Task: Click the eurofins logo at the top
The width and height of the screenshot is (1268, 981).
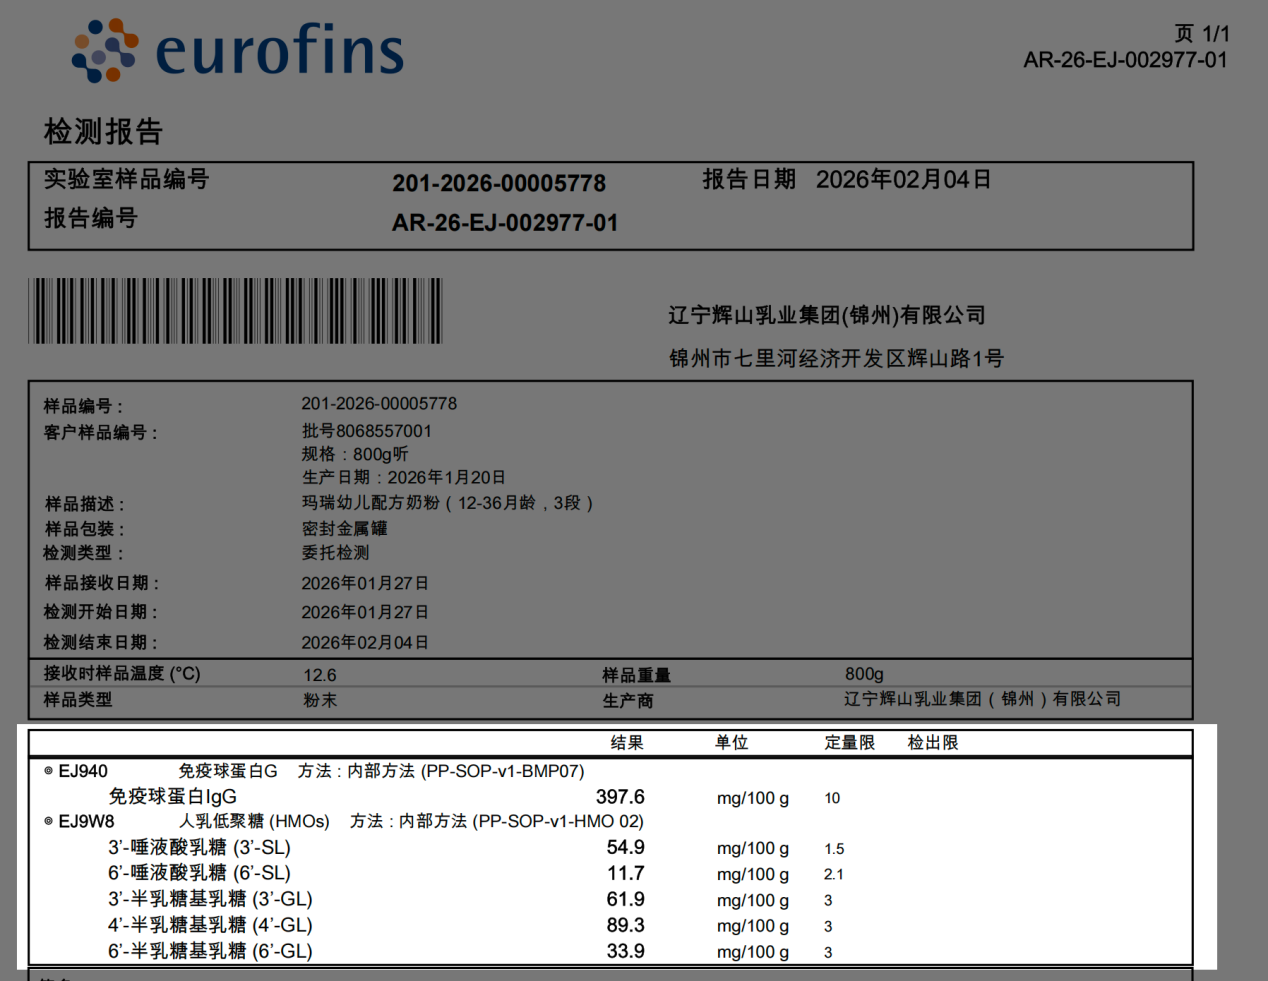Action: [238, 50]
